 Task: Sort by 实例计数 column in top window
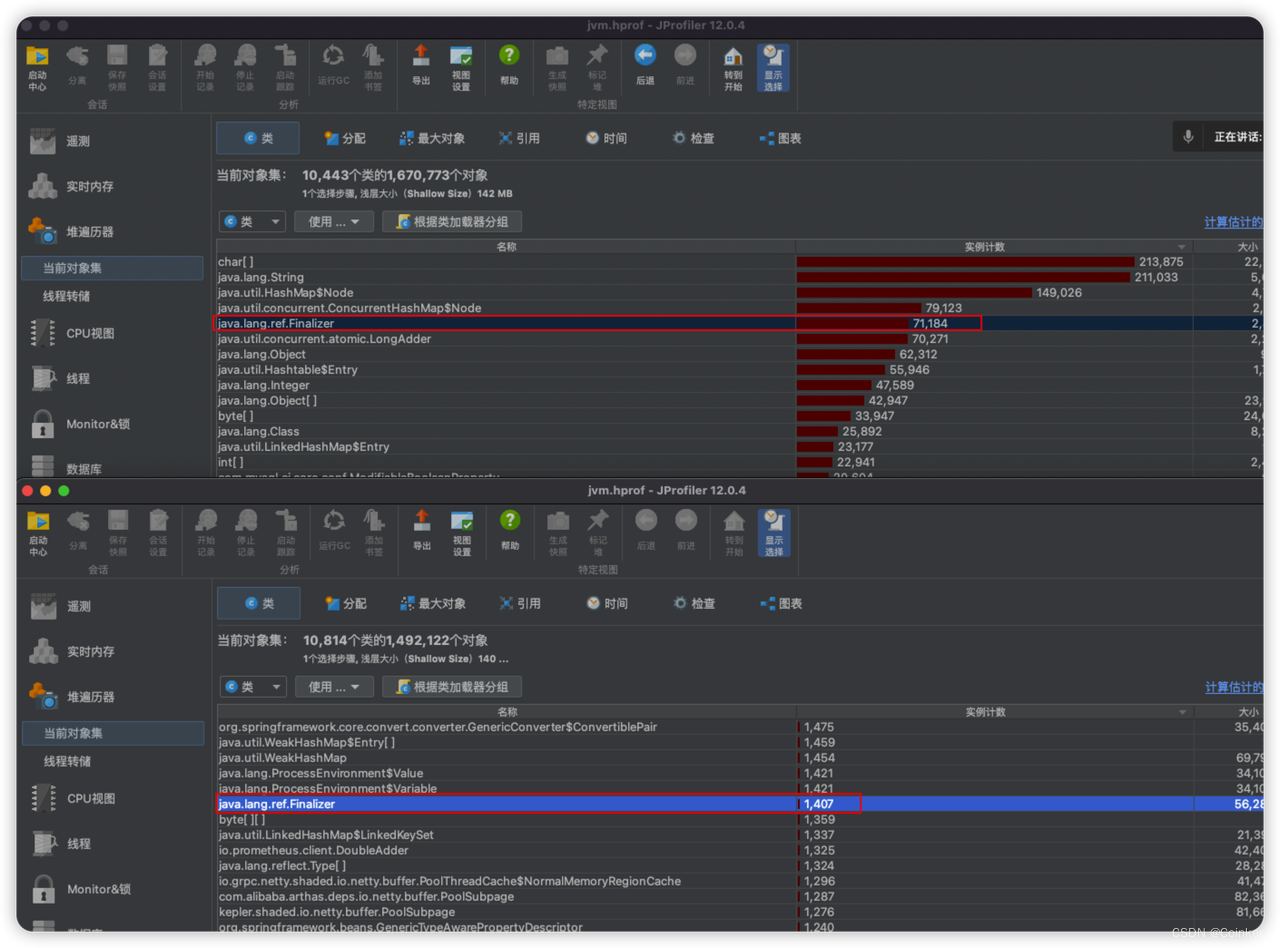(x=994, y=246)
